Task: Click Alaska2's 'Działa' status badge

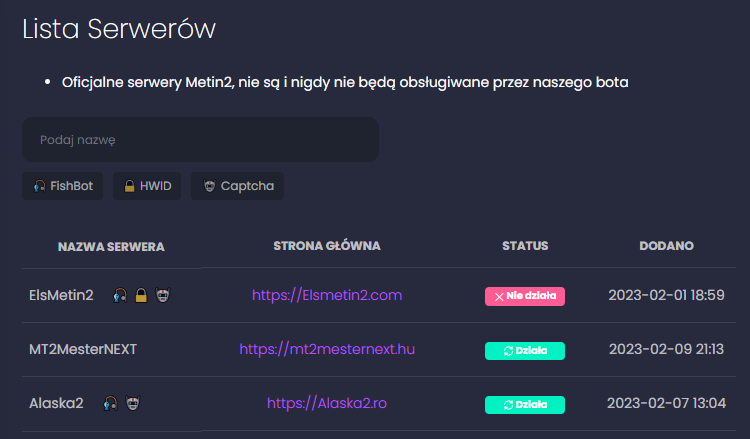Action: 525,405
